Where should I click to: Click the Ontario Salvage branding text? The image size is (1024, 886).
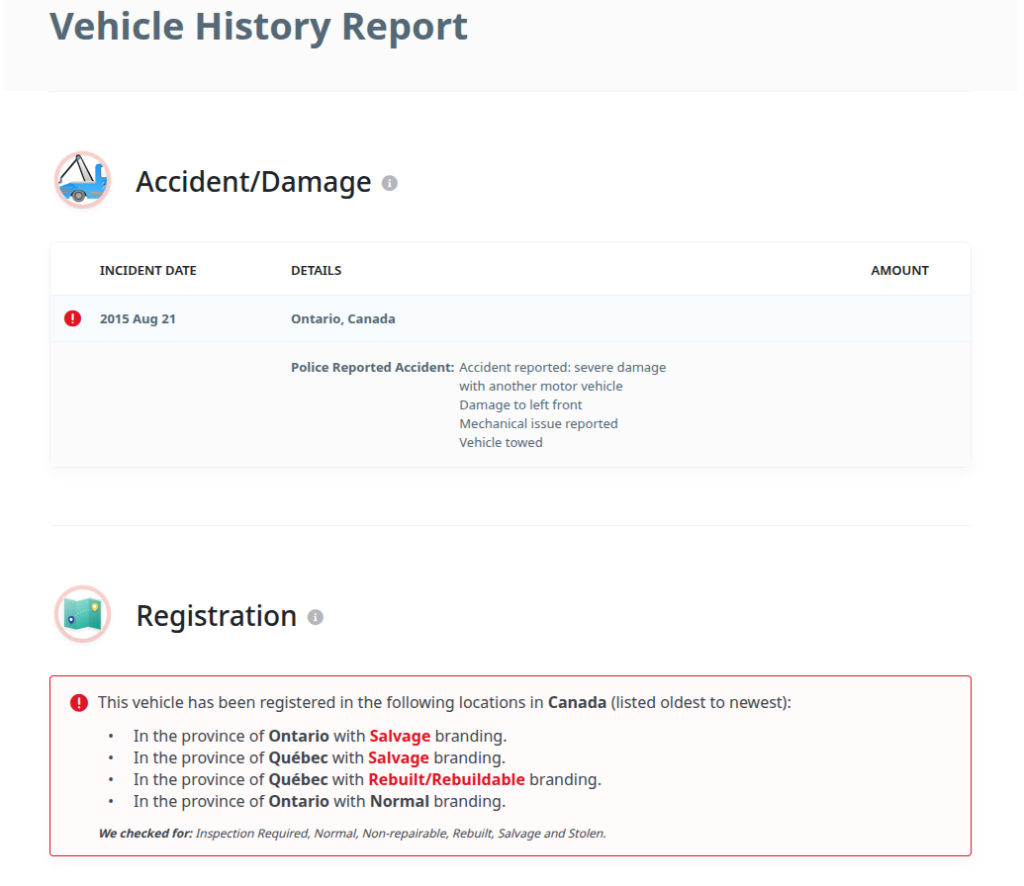pyautogui.click(x=399, y=736)
